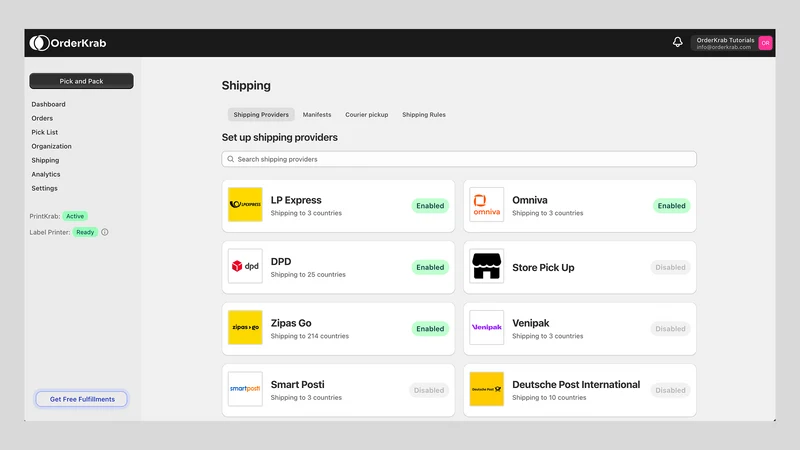Click 'Shipping to 25 countries' text
This screenshot has height=450, width=800.
click(x=308, y=274)
